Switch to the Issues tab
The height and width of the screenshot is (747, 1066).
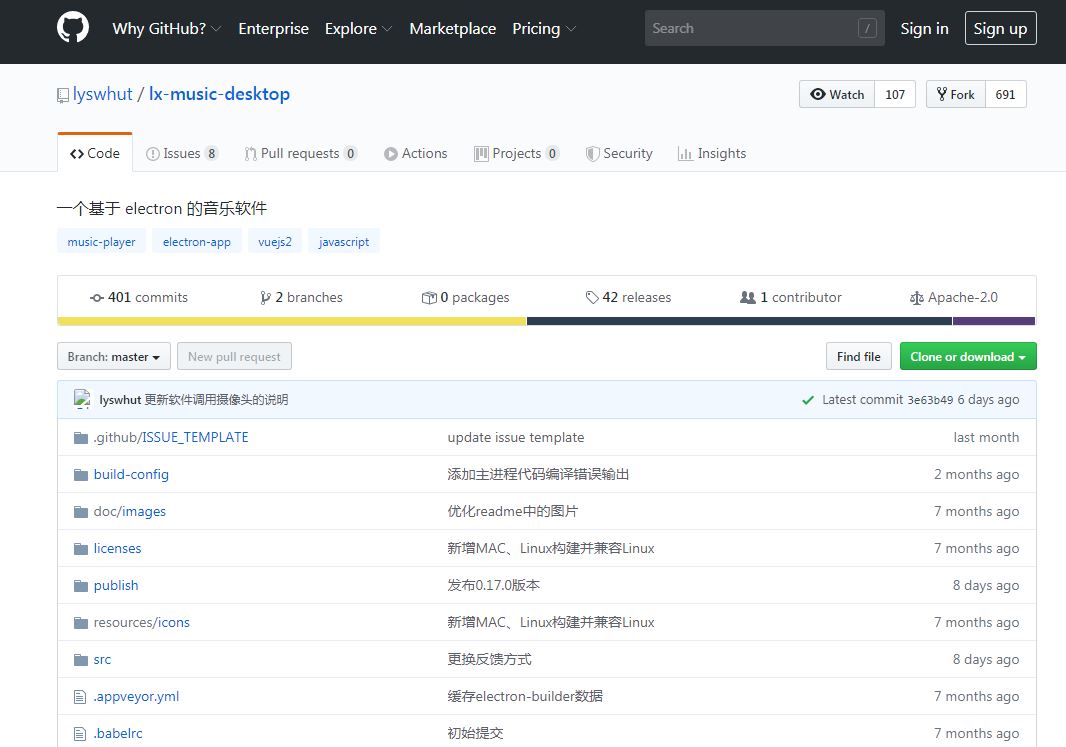pyautogui.click(x=182, y=154)
